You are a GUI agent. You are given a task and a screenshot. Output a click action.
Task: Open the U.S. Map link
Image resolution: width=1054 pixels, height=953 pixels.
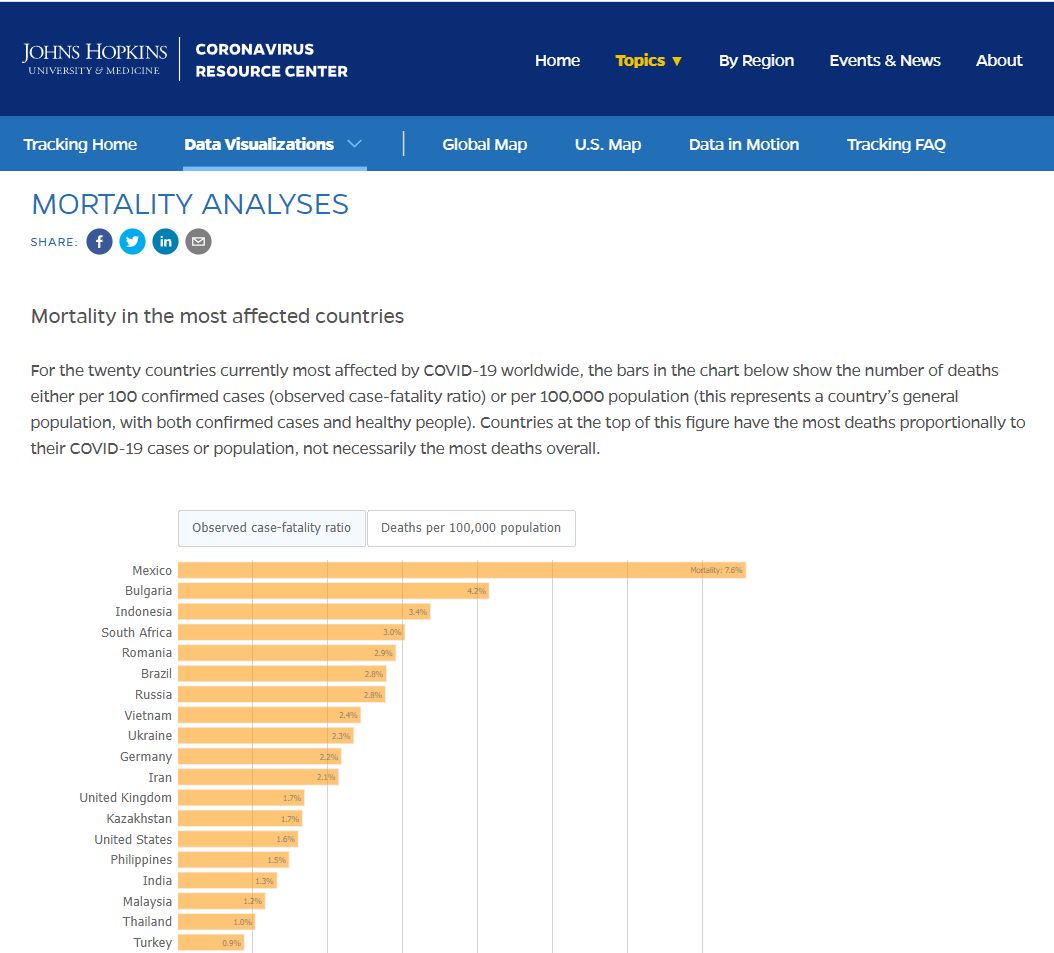pyautogui.click(x=608, y=144)
